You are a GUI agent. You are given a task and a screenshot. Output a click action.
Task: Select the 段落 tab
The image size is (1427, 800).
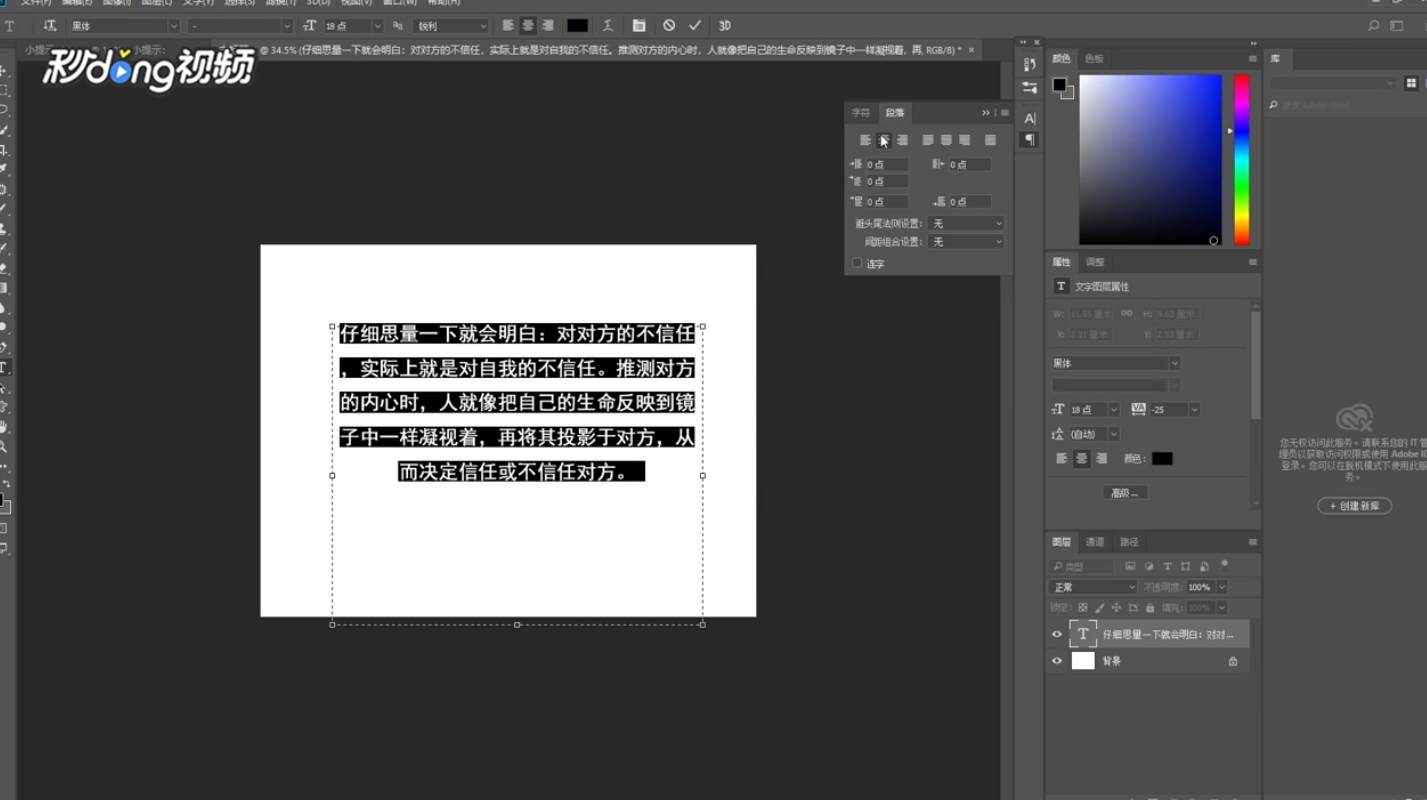(895, 113)
